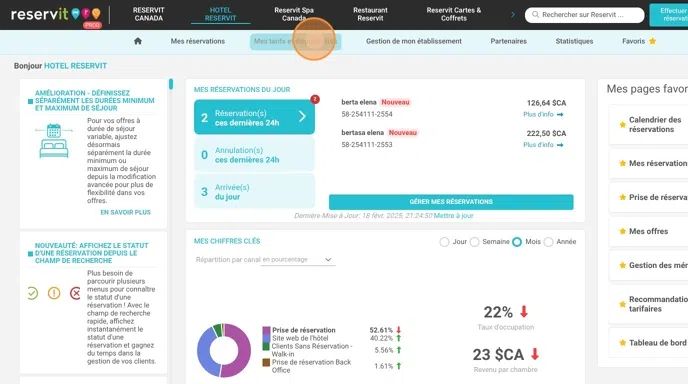Open Mes offres favorite page
The width and height of the screenshot is (688, 384).
[649, 231]
